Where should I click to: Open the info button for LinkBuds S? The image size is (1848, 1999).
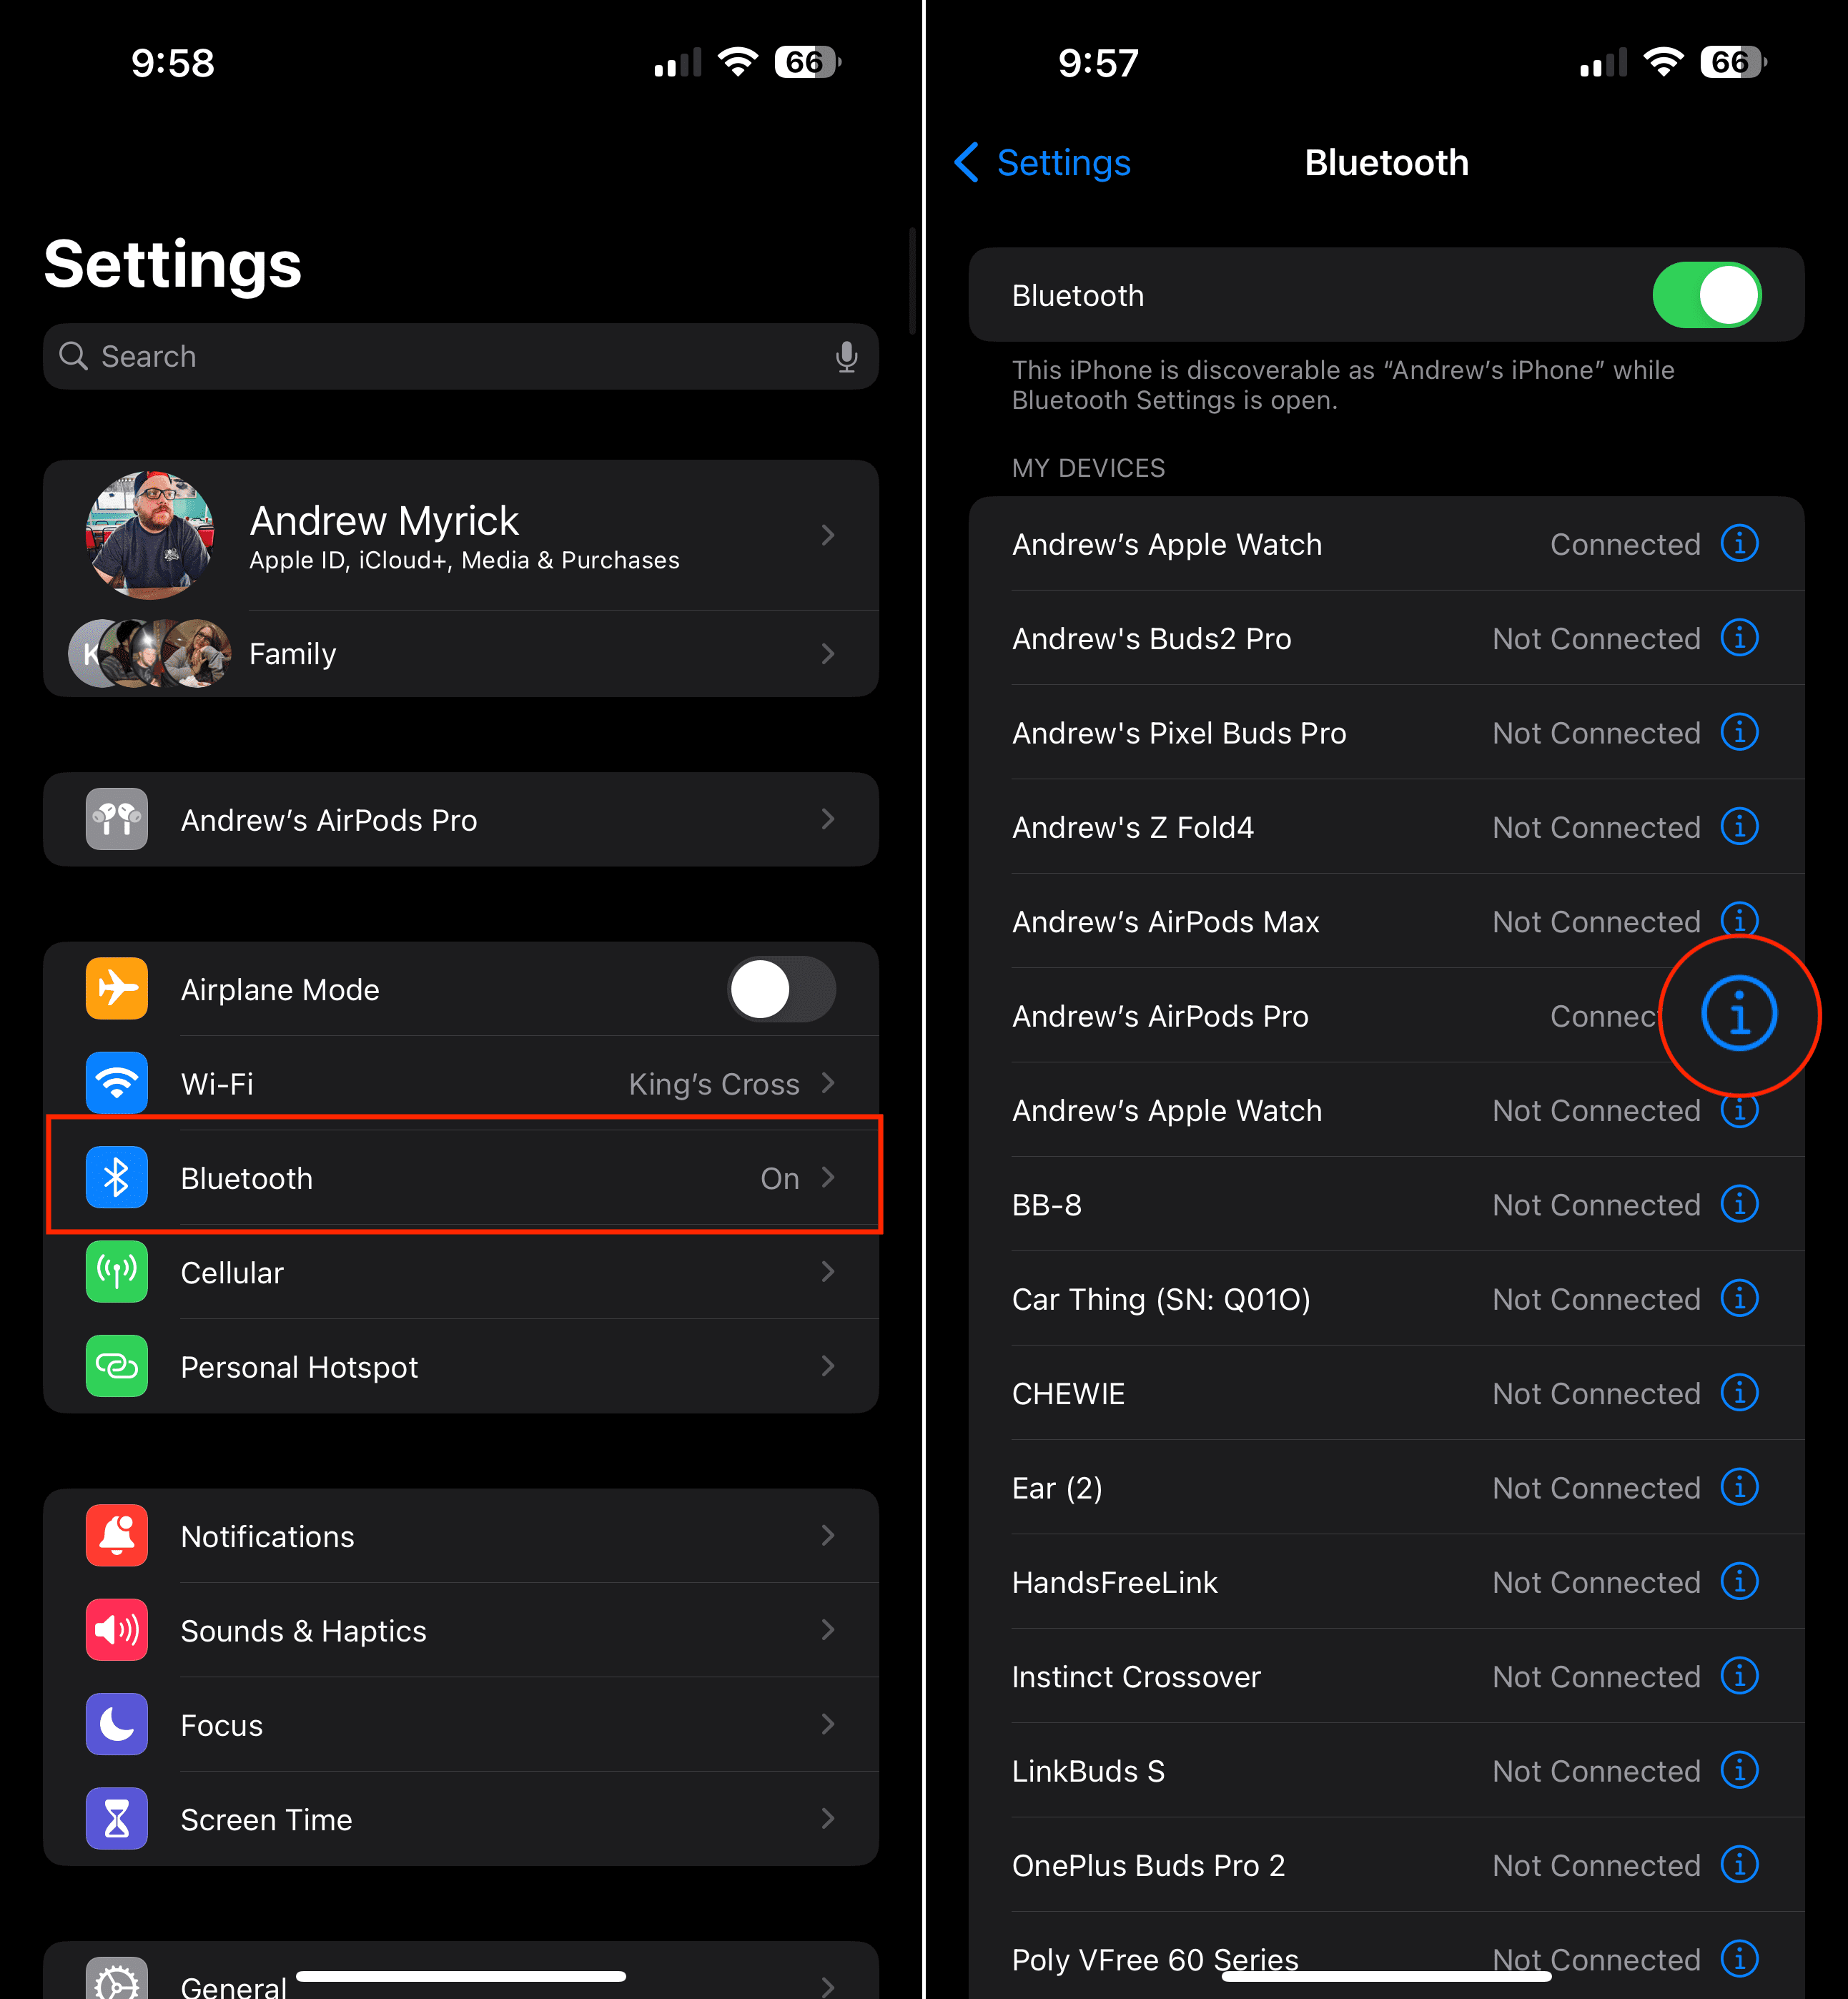coord(1739,1770)
